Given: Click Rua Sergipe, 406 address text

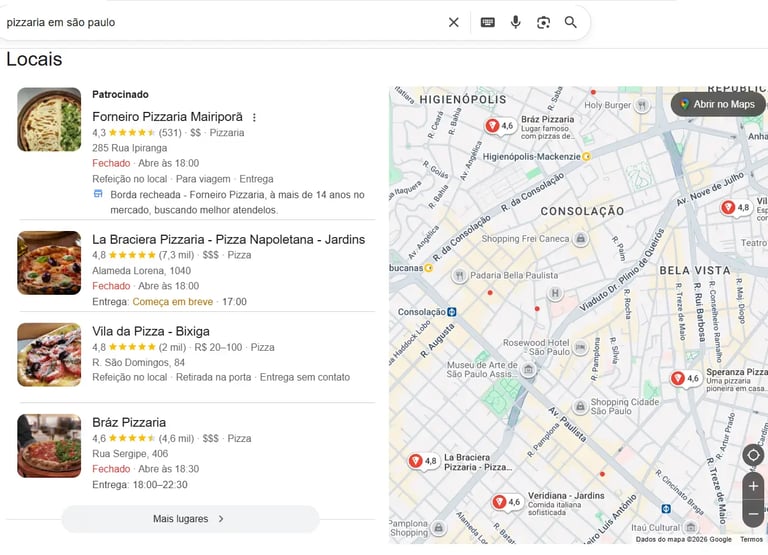Looking at the screenshot, I should coord(130,454).
